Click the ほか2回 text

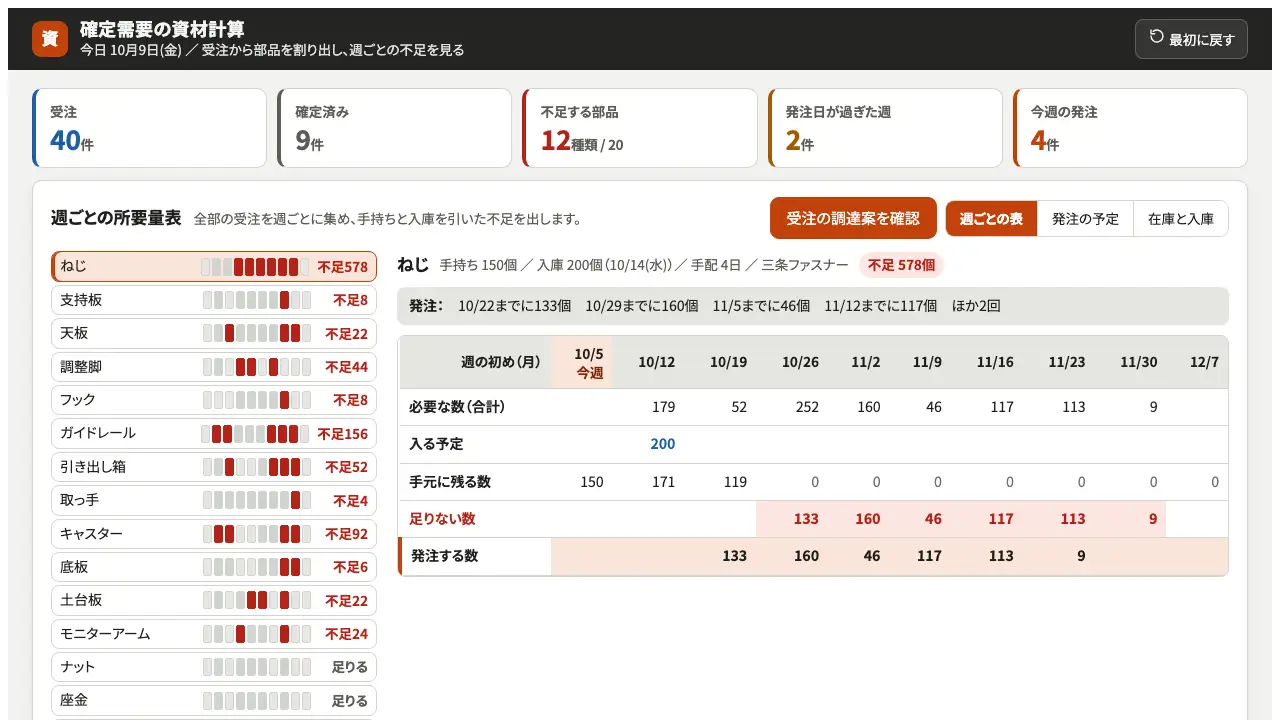pos(976,306)
